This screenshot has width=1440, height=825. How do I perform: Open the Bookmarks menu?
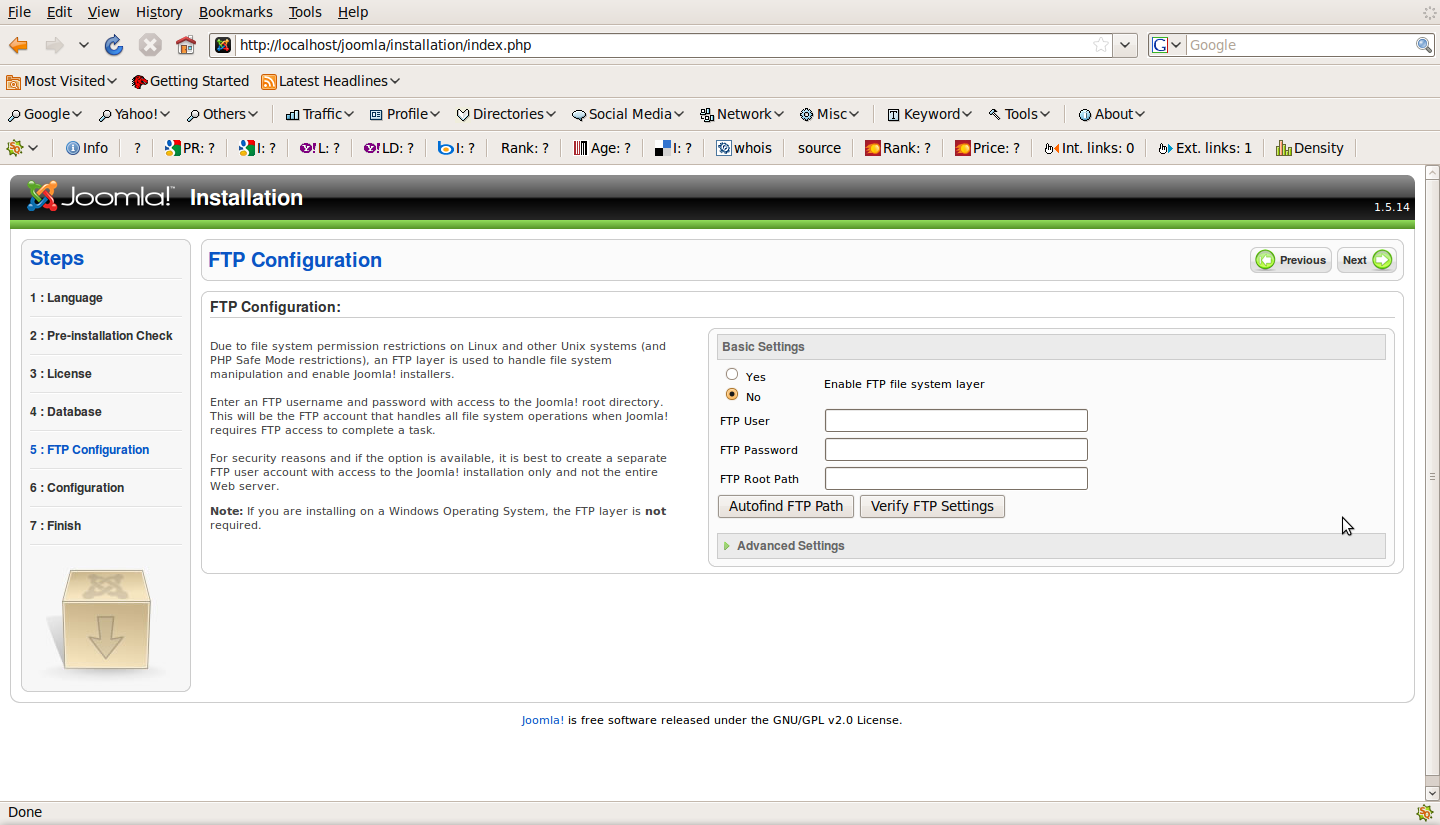point(235,12)
